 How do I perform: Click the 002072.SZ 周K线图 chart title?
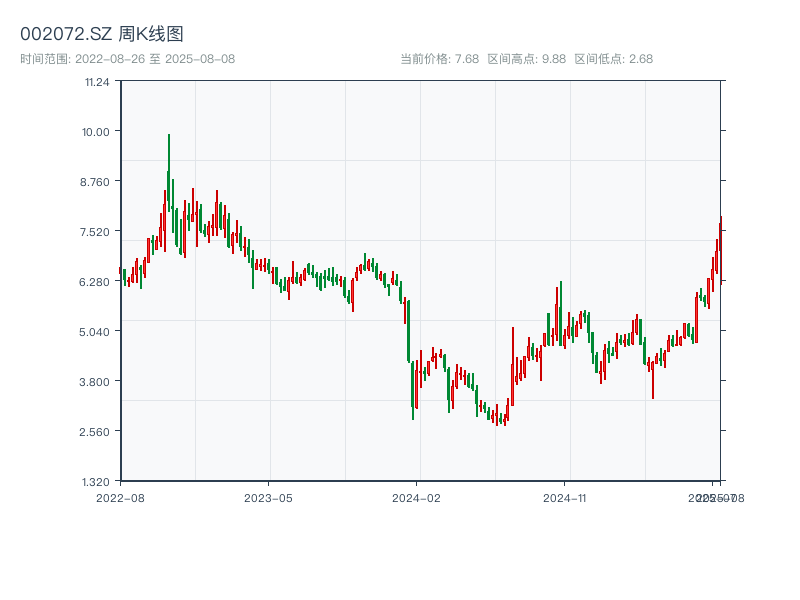(102, 35)
